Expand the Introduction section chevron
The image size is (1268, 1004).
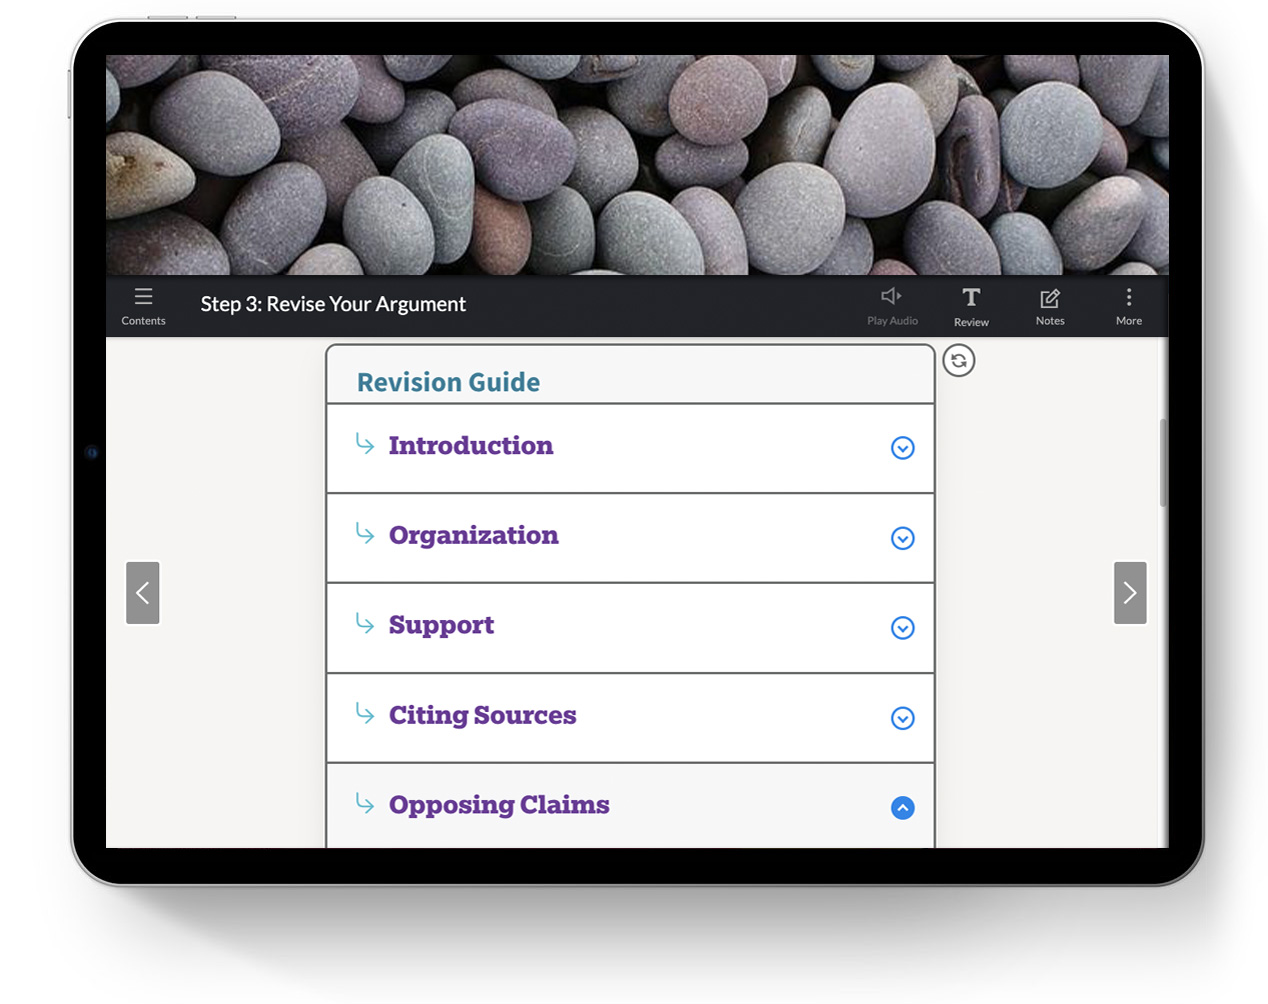pos(903,448)
